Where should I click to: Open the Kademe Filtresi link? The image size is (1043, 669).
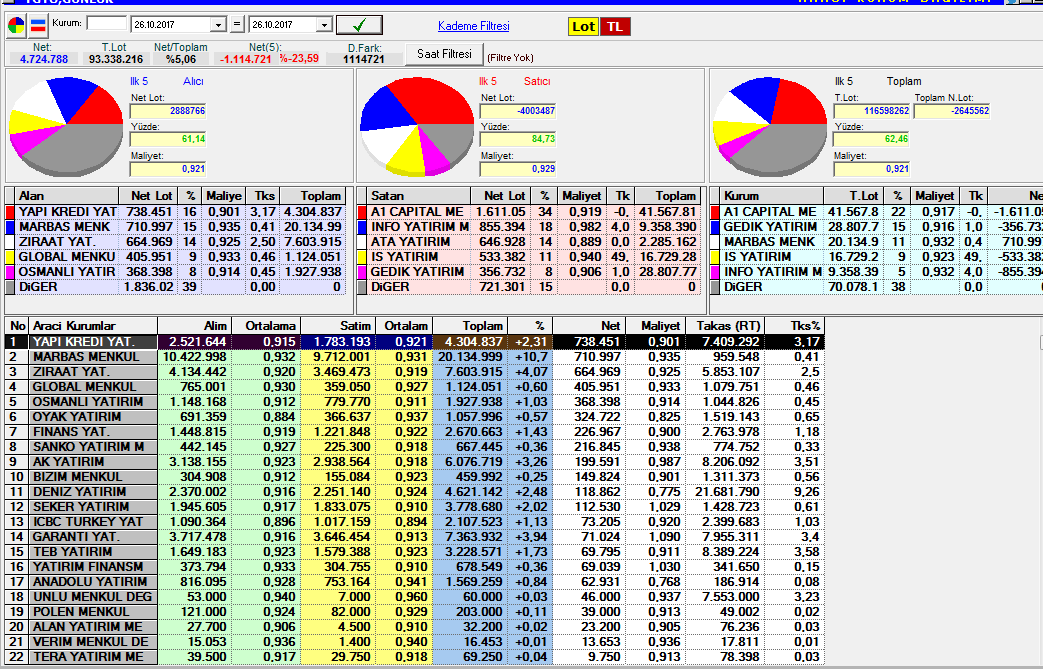(474, 26)
